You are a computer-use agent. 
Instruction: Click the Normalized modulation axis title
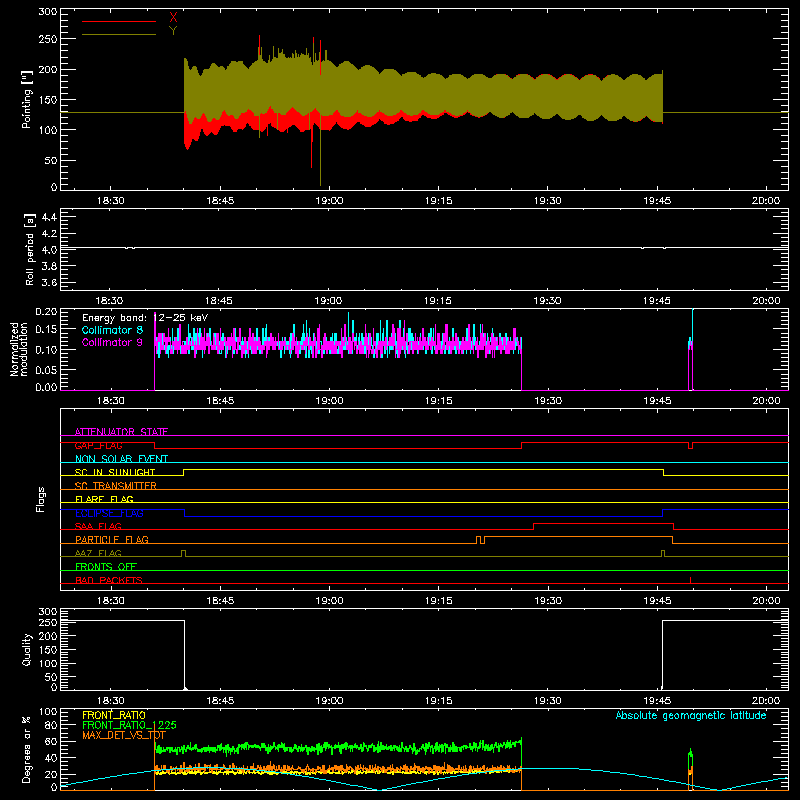point(19,349)
